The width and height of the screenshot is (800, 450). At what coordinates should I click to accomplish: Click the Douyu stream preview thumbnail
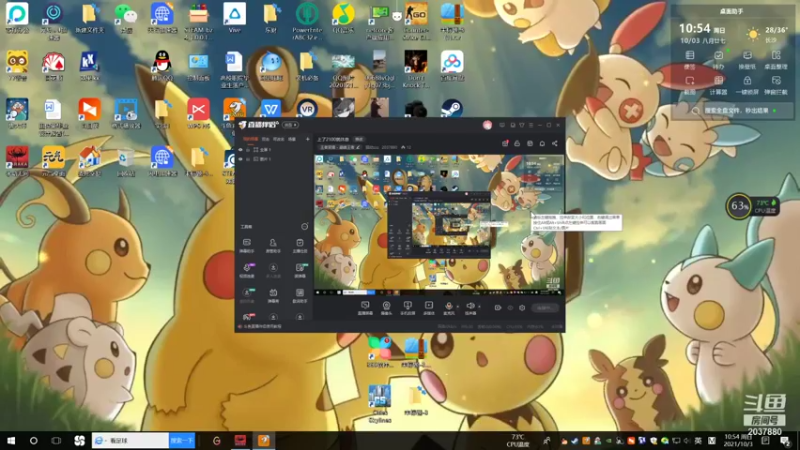point(439,224)
